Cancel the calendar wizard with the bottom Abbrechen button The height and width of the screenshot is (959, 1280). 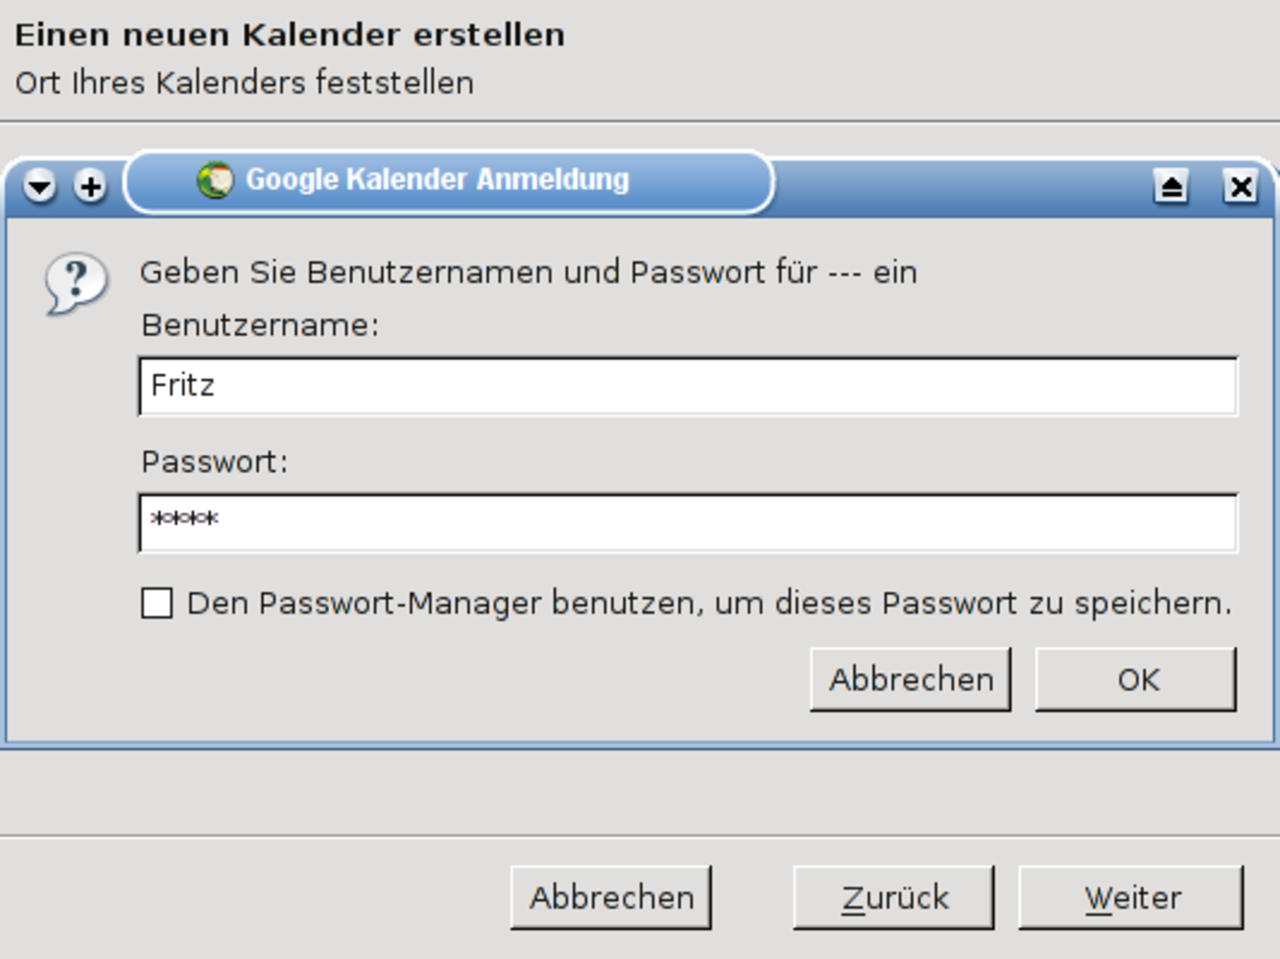pyautogui.click(x=611, y=897)
